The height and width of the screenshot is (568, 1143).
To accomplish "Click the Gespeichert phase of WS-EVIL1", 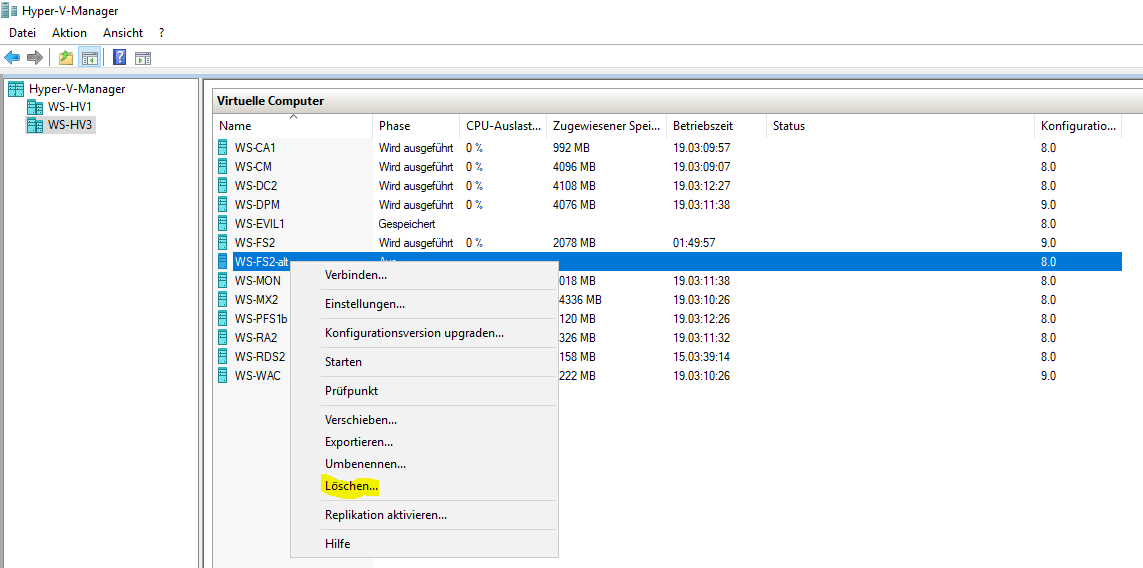I will click(x=407, y=223).
